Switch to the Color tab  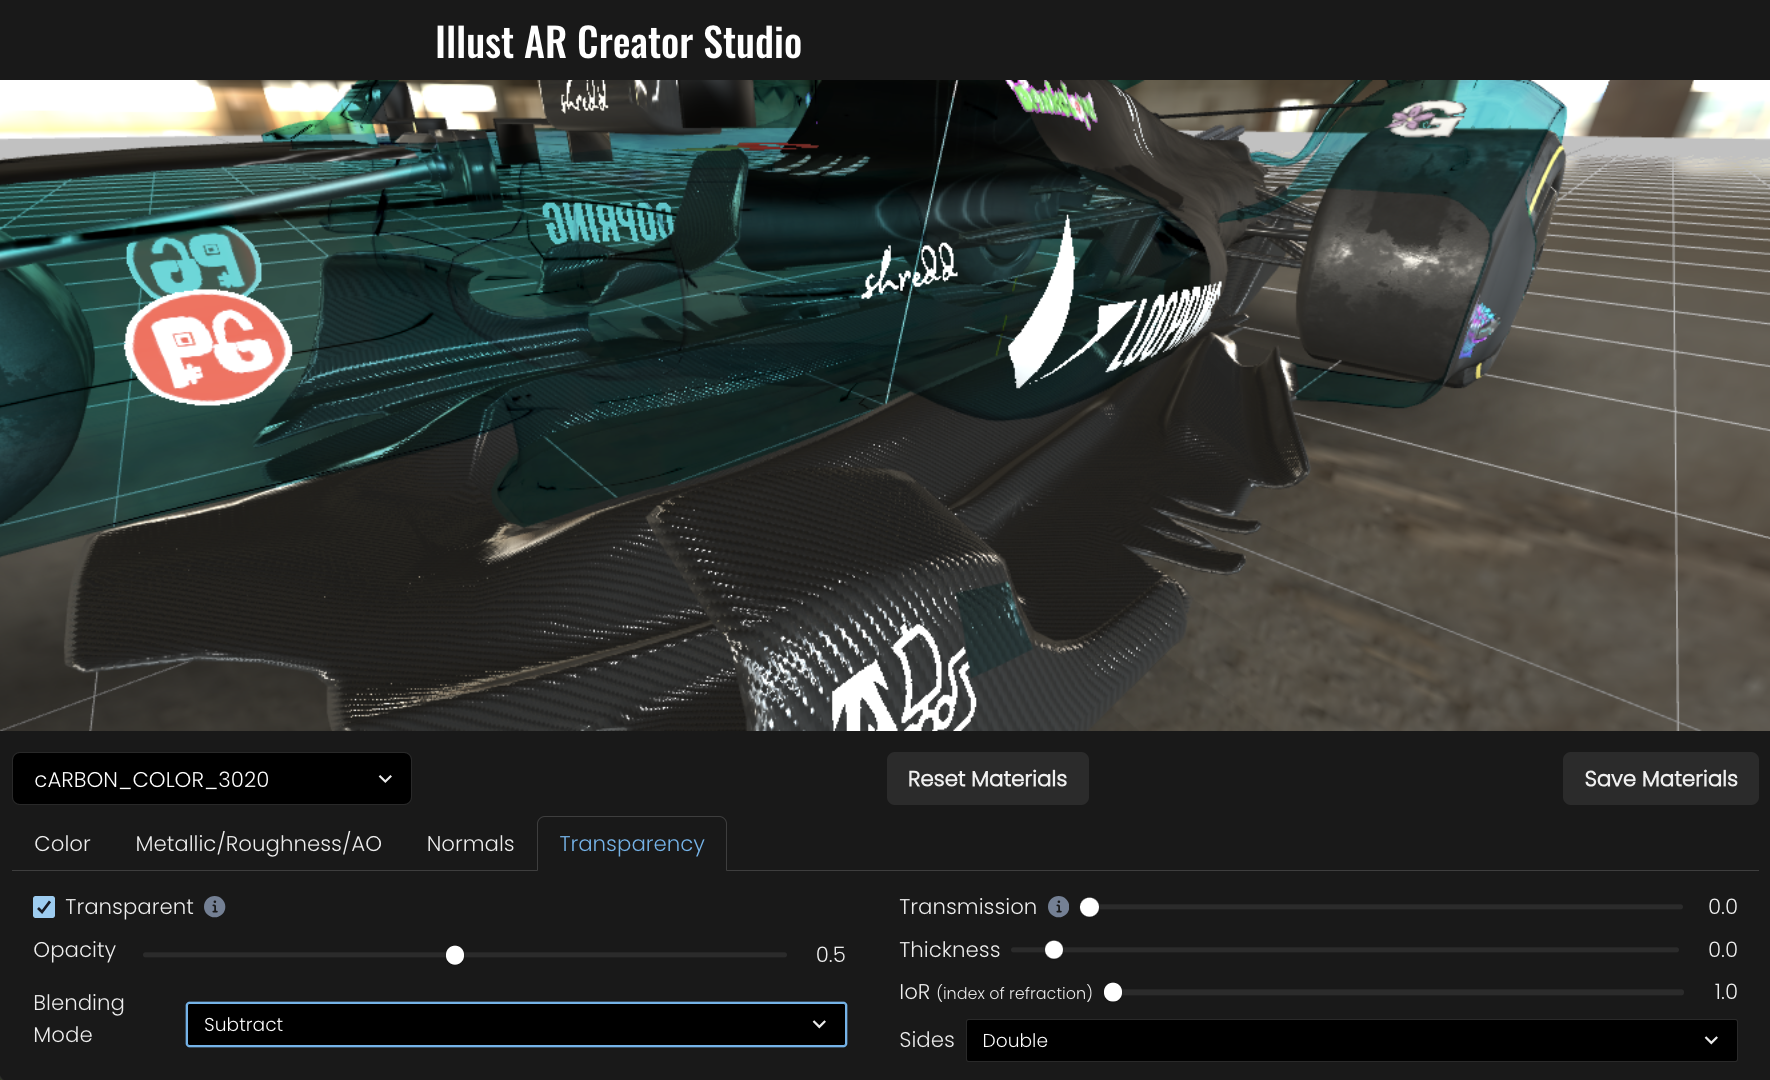coord(62,844)
